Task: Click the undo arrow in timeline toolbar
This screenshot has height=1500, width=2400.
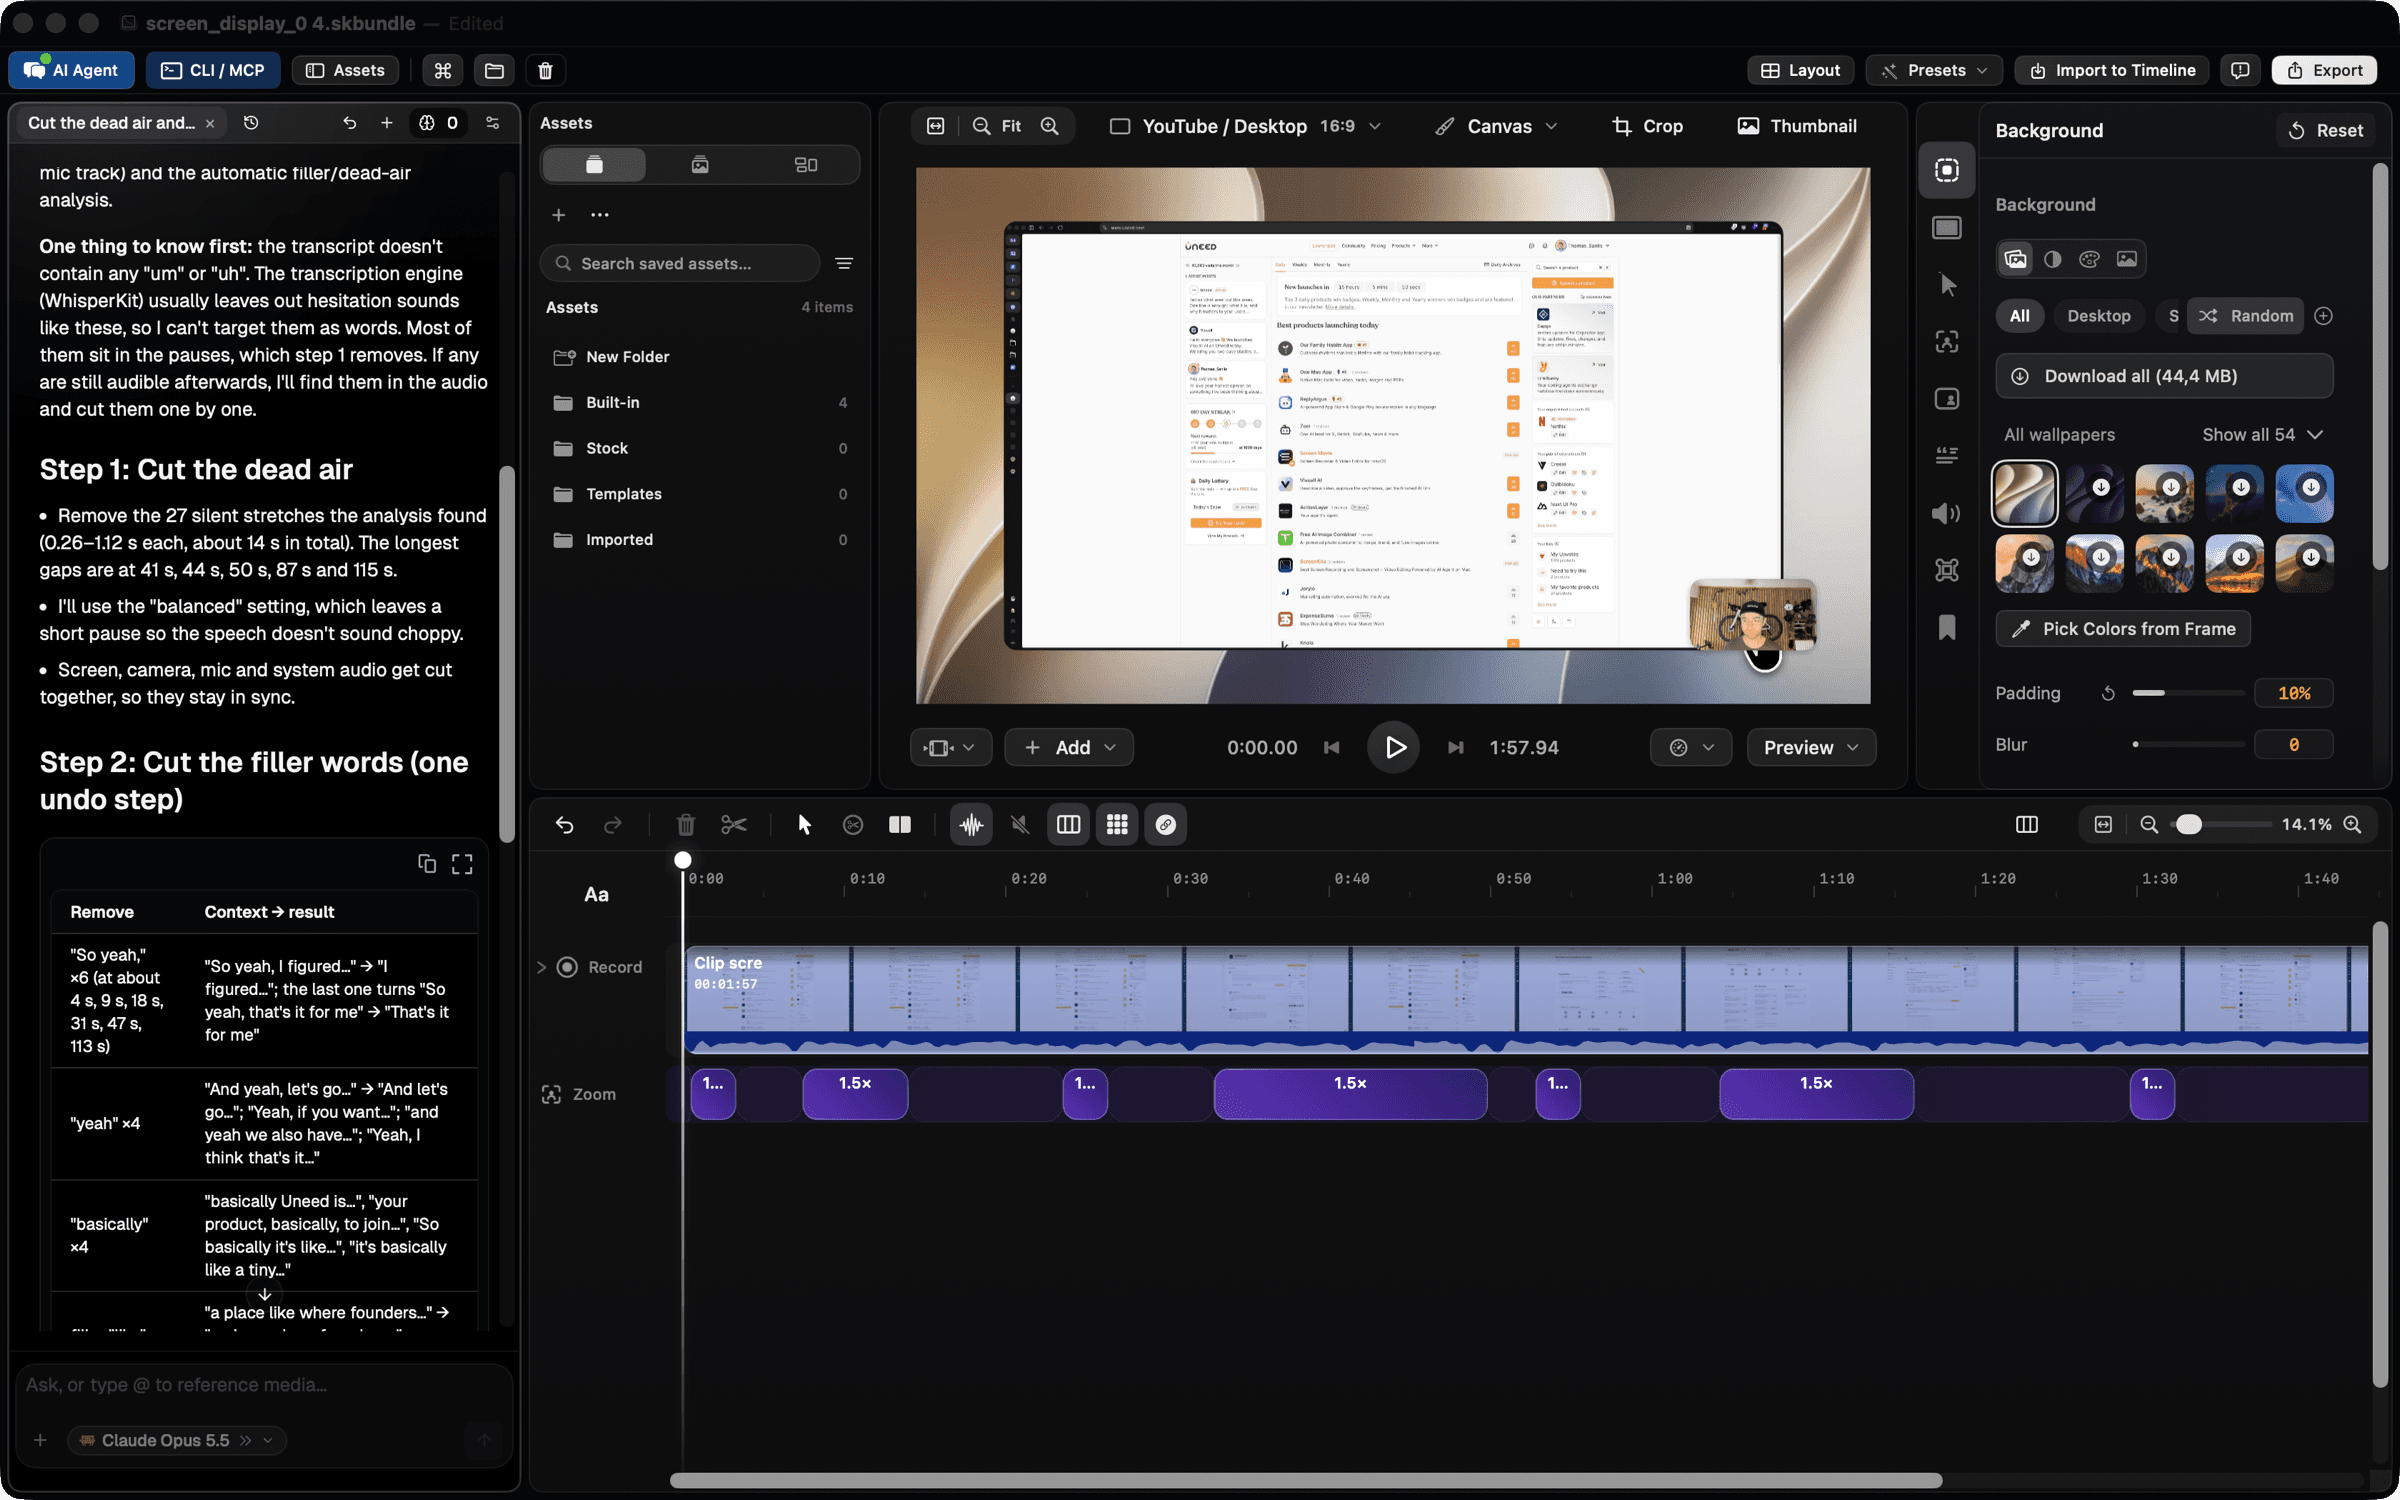Action: pos(565,824)
